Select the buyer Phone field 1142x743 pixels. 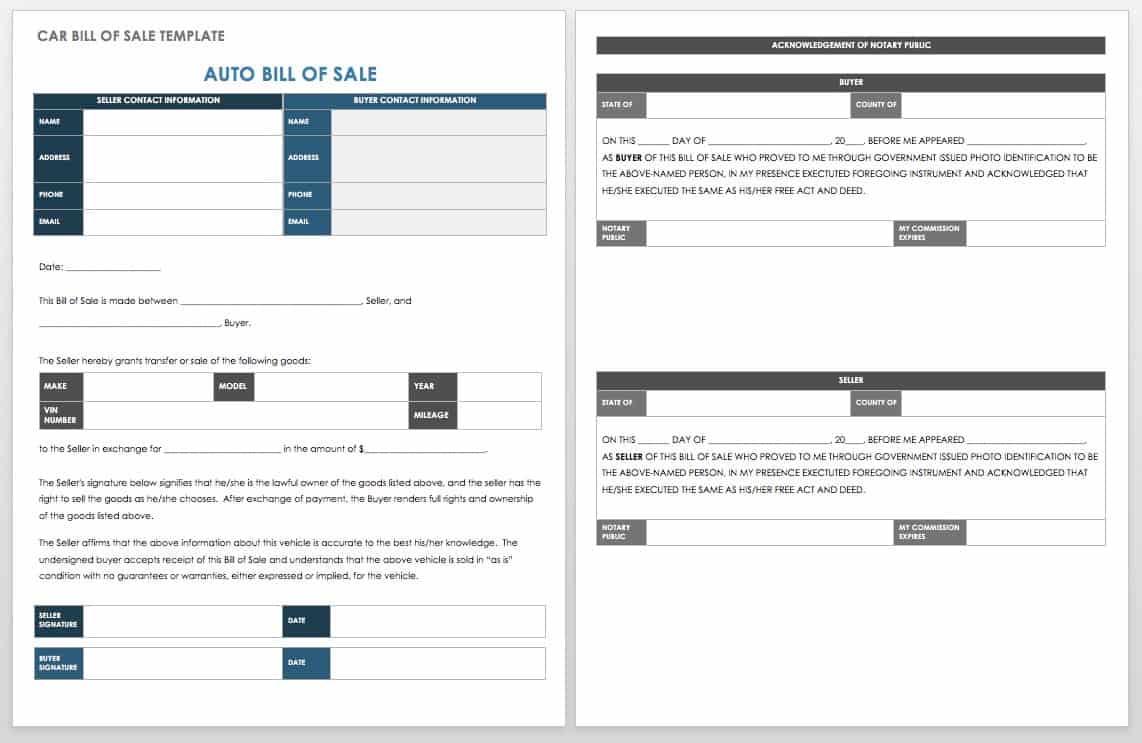(x=438, y=195)
